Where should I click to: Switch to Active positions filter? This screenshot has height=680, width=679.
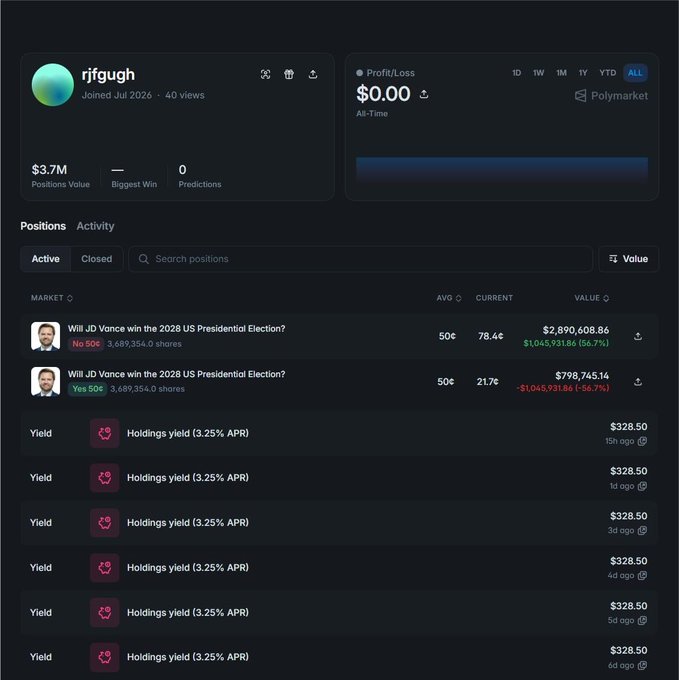point(46,259)
